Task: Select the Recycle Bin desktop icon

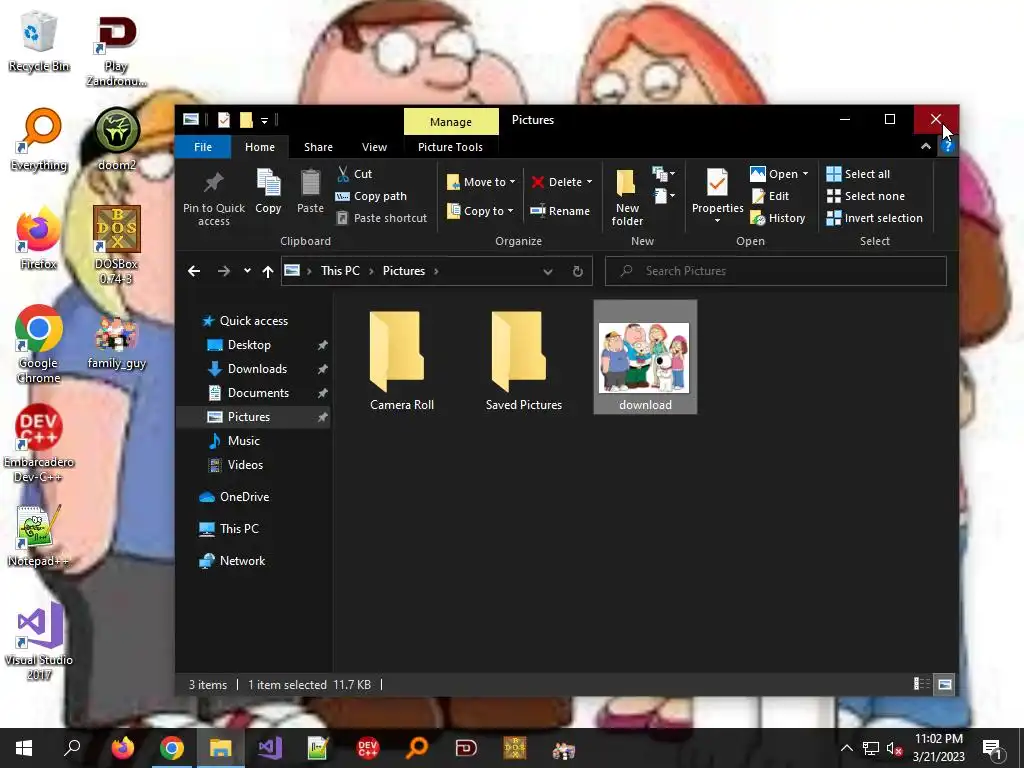Action: tap(39, 41)
